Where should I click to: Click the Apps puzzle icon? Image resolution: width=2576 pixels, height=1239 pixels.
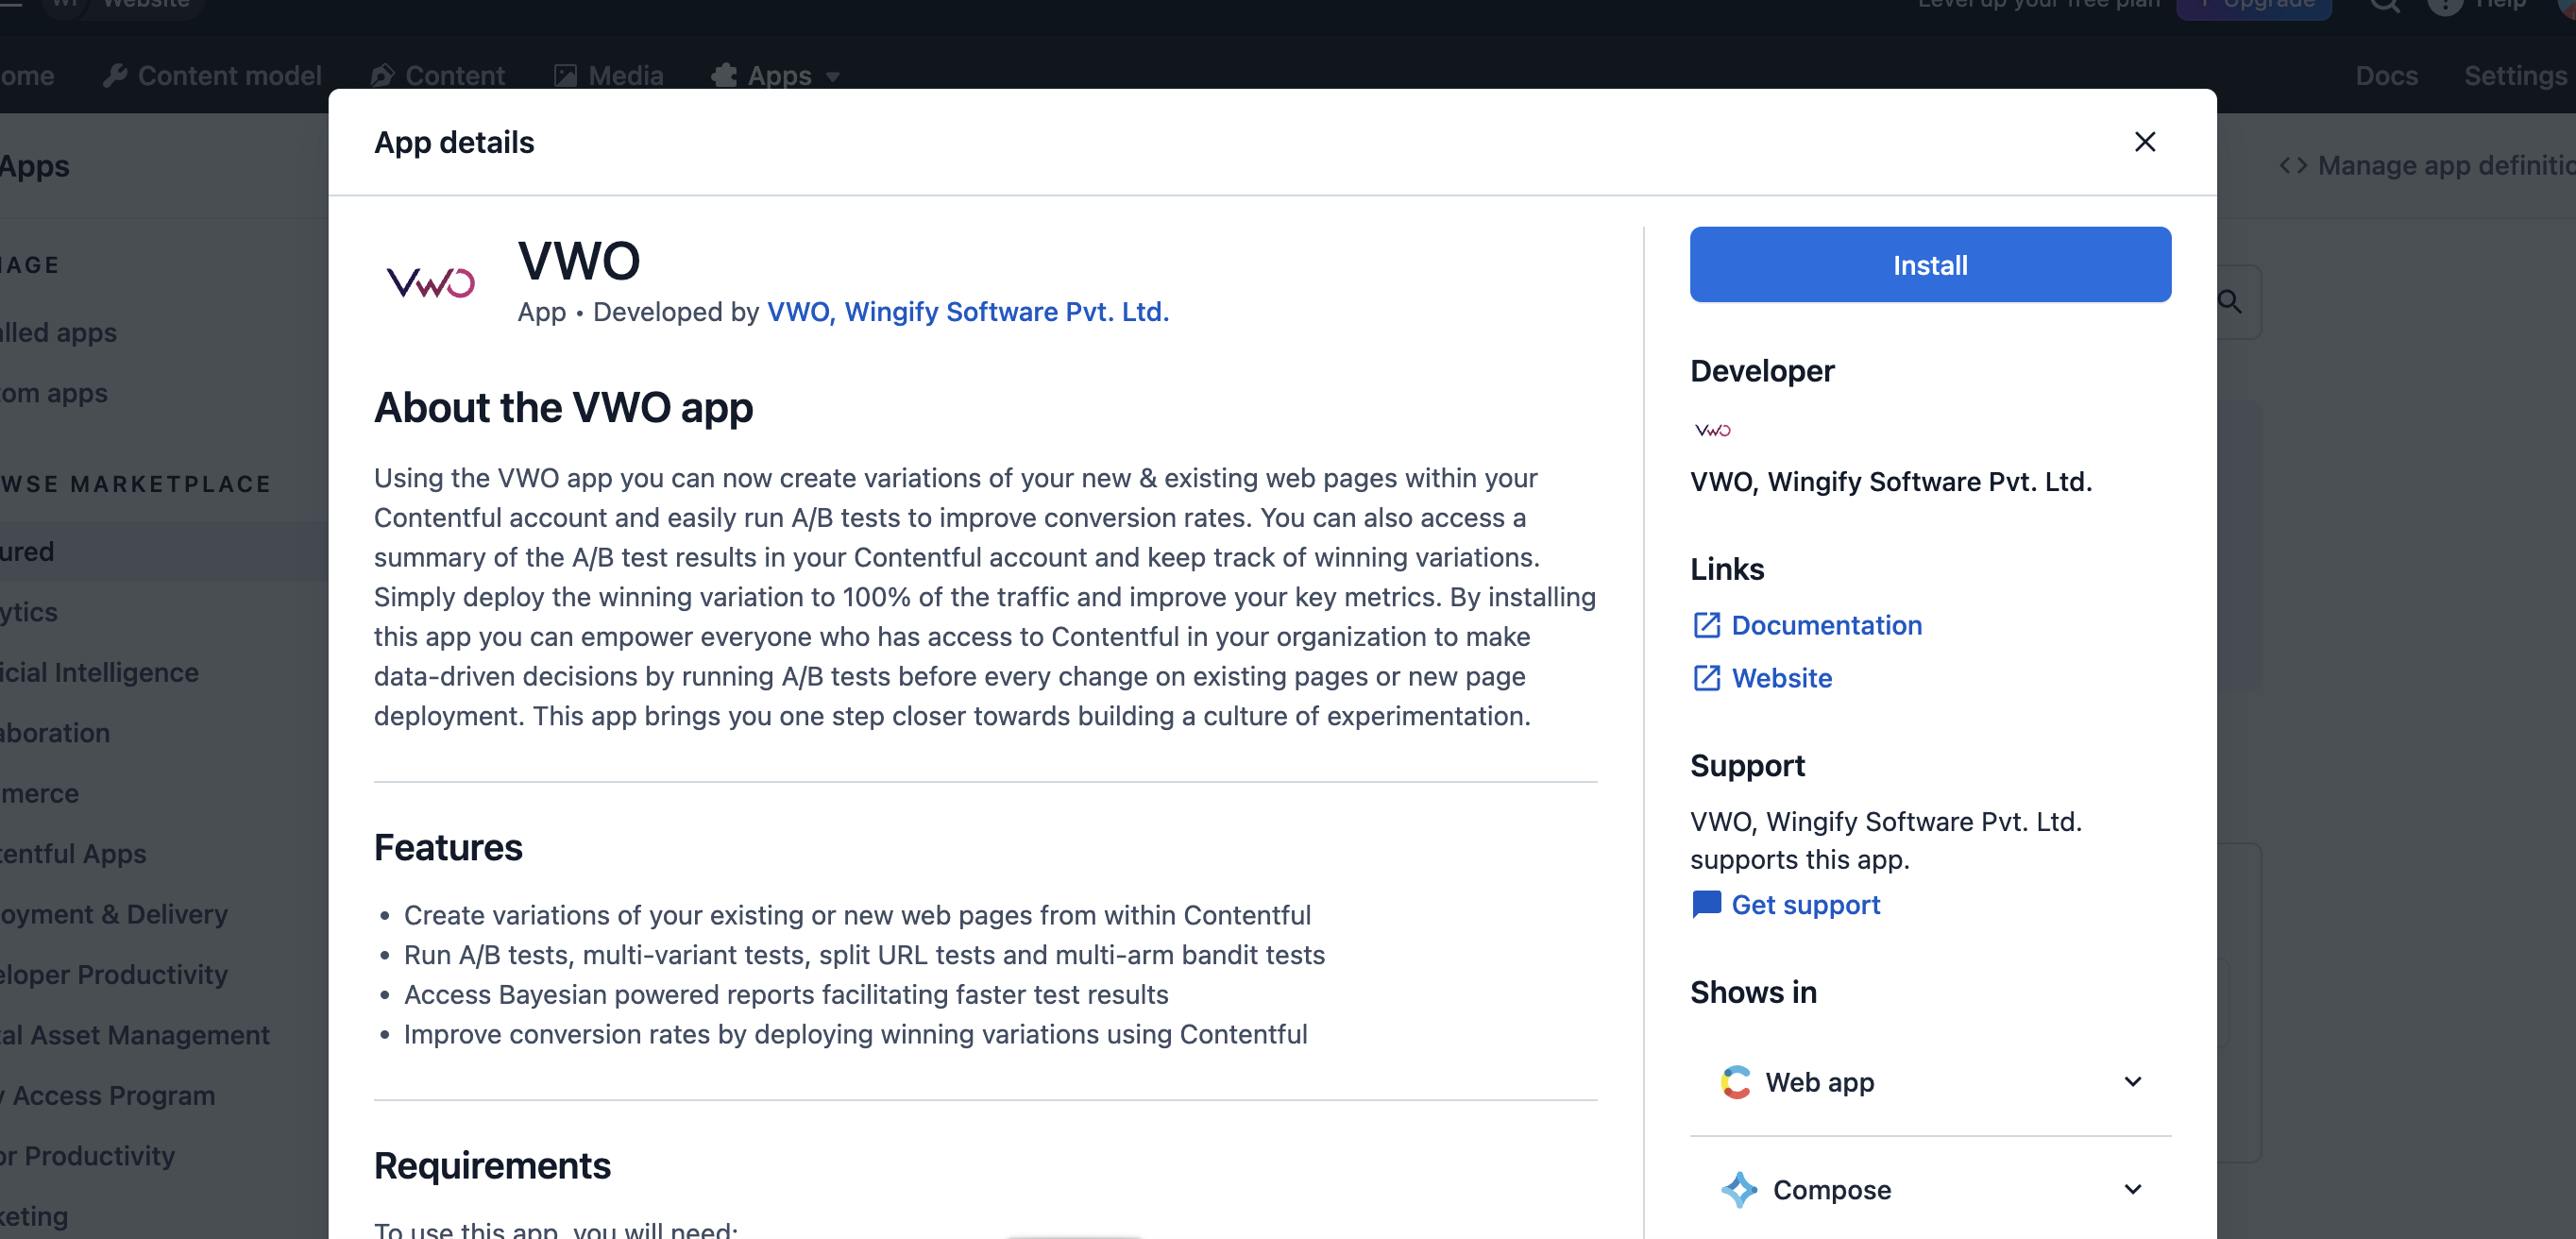coord(723,76)
